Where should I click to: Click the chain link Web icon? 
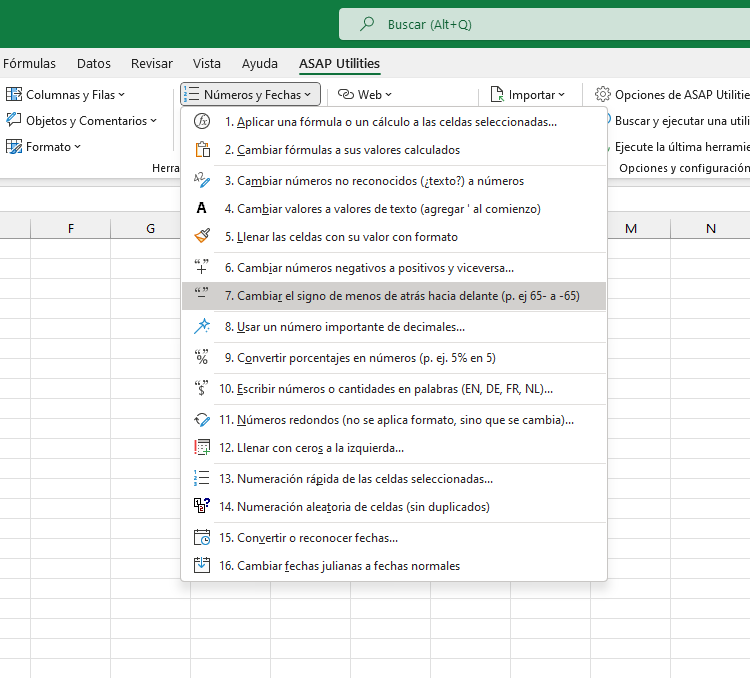[346, 94]
